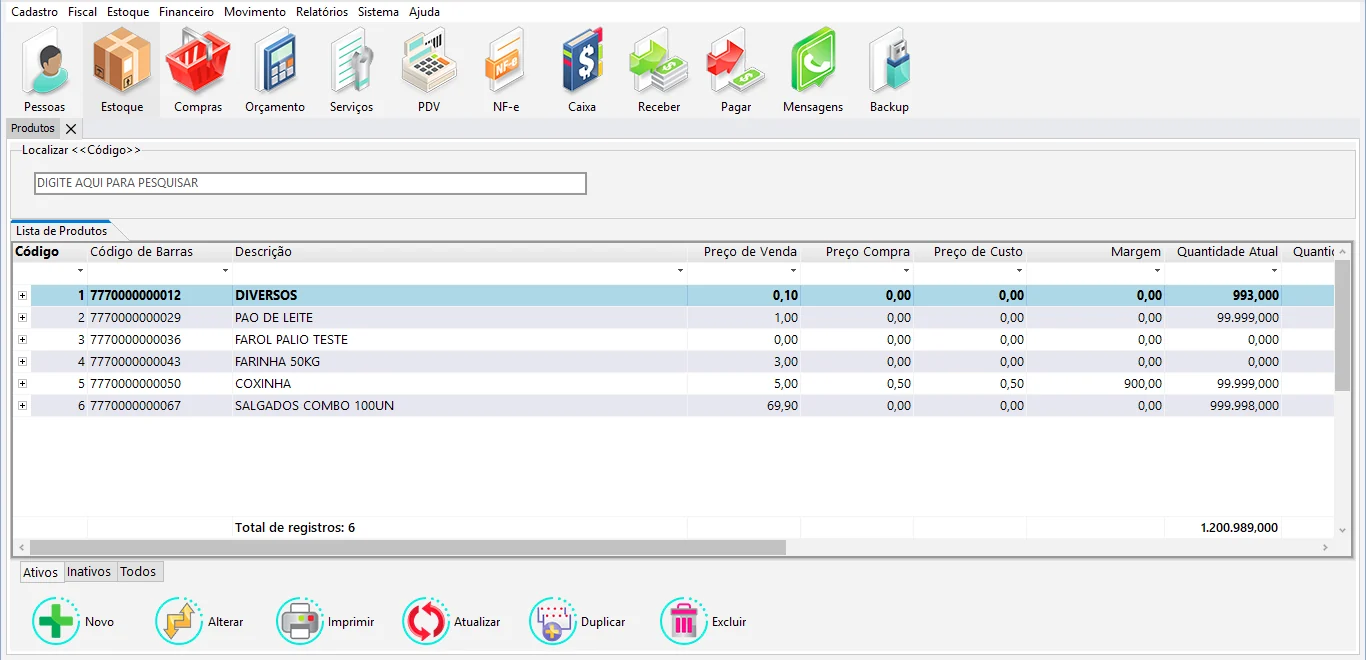This screenshot has width=1366, height=660.
Task: Click the horizontal scrollbar of the product list
Action: tap(408, 548)
